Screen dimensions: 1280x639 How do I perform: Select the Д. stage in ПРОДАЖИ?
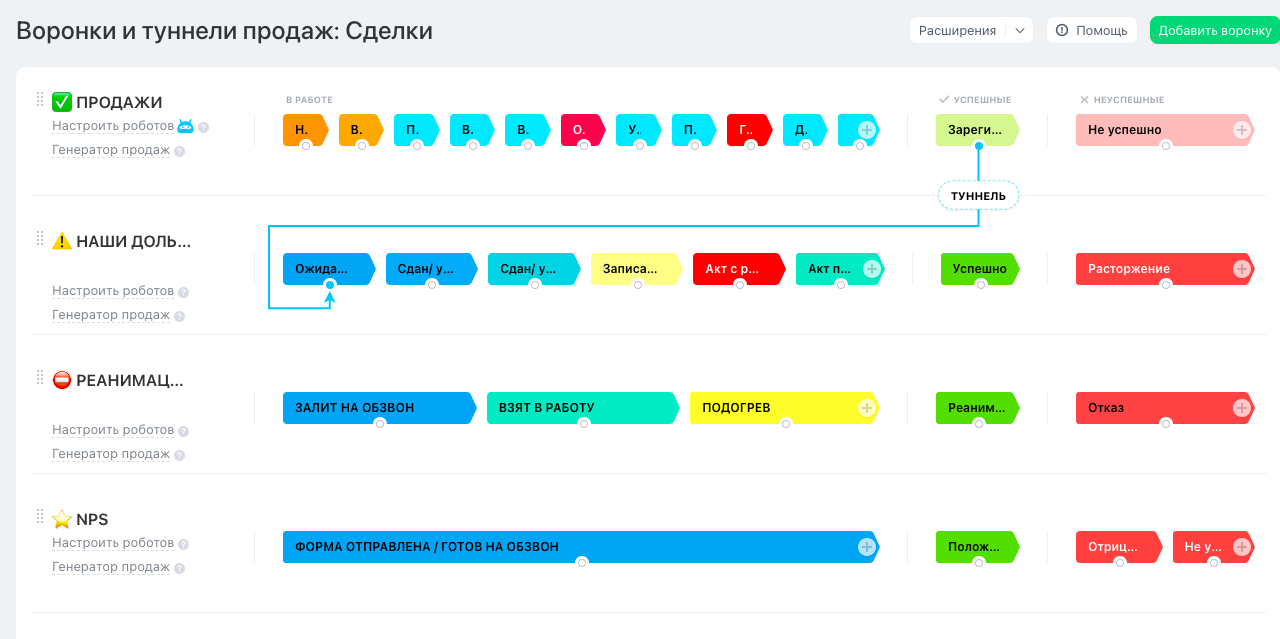click(805, 130)
